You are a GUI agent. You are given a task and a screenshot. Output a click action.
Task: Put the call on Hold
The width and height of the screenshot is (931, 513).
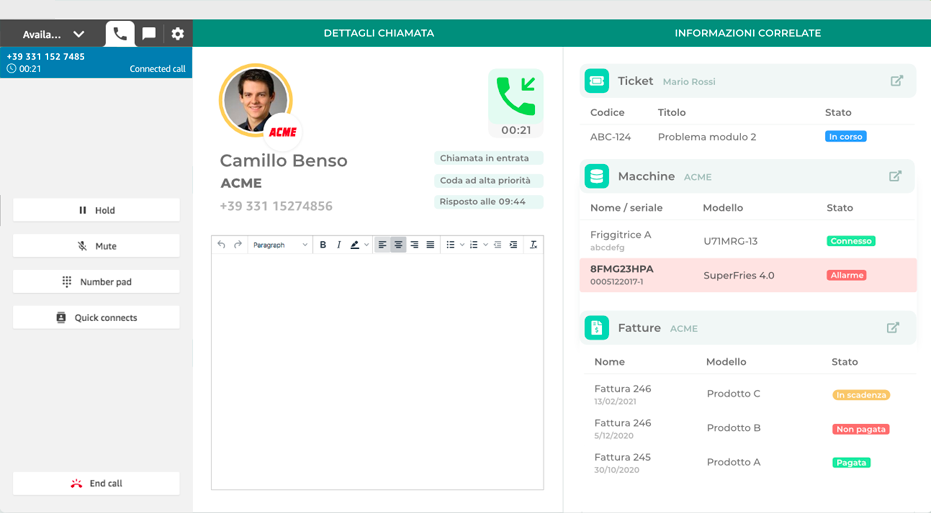96,210
